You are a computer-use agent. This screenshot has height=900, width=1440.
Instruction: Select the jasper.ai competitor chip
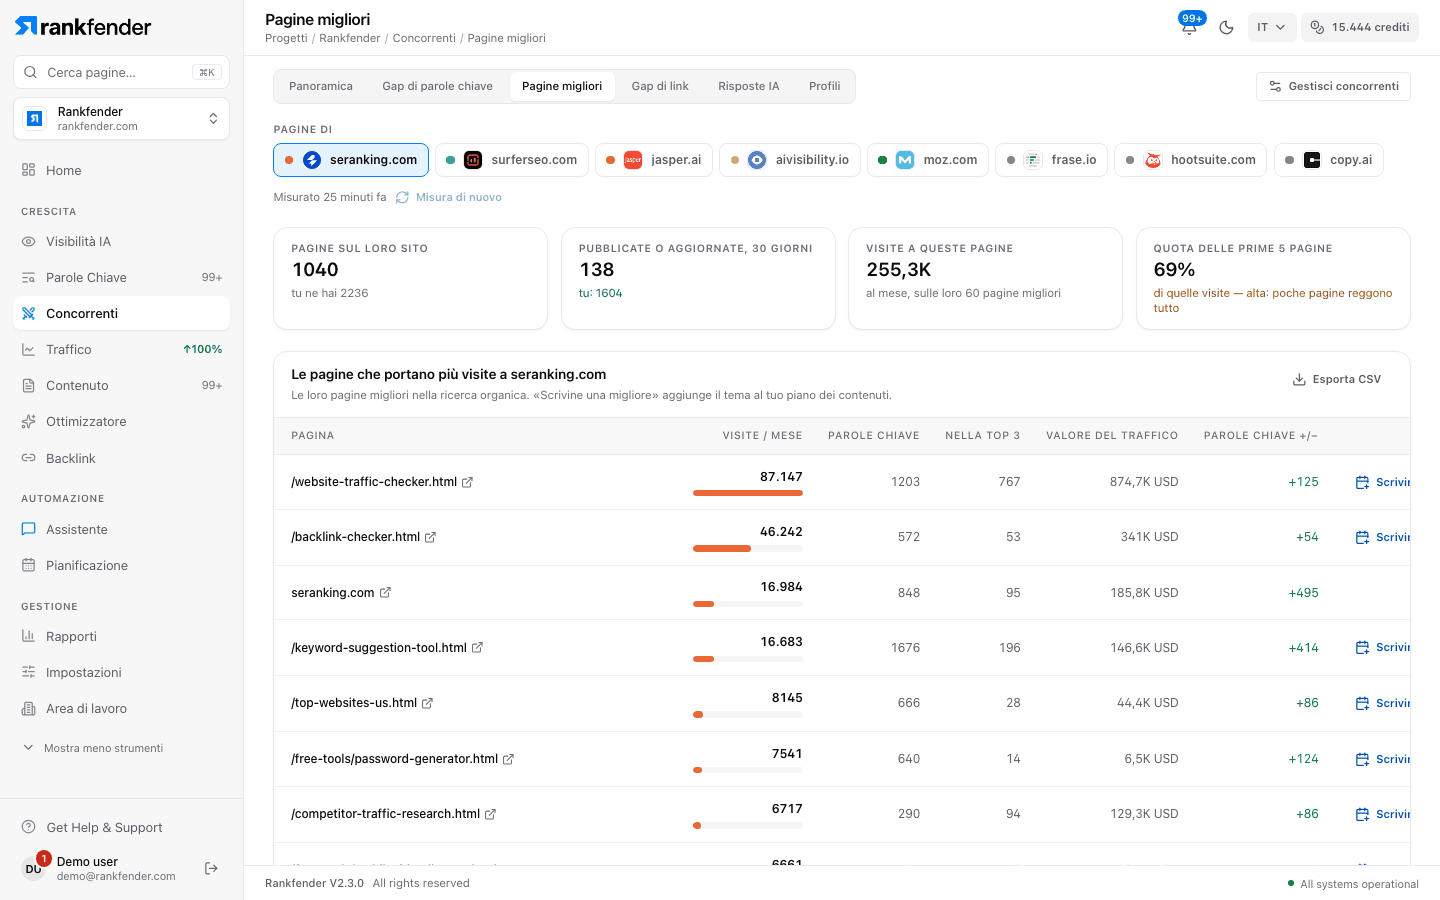[654, 160]
